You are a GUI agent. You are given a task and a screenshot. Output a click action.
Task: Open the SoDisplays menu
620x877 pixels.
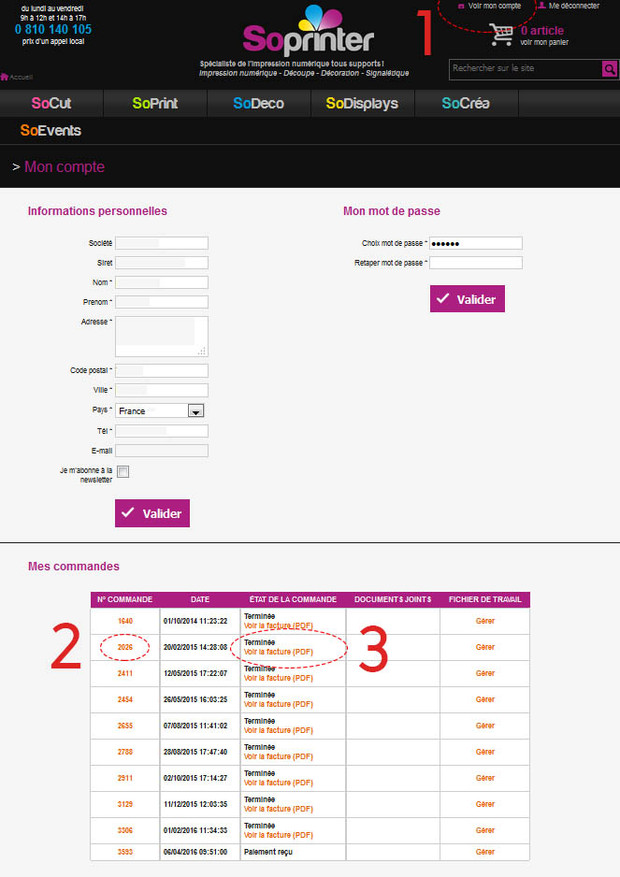point(362,103)
